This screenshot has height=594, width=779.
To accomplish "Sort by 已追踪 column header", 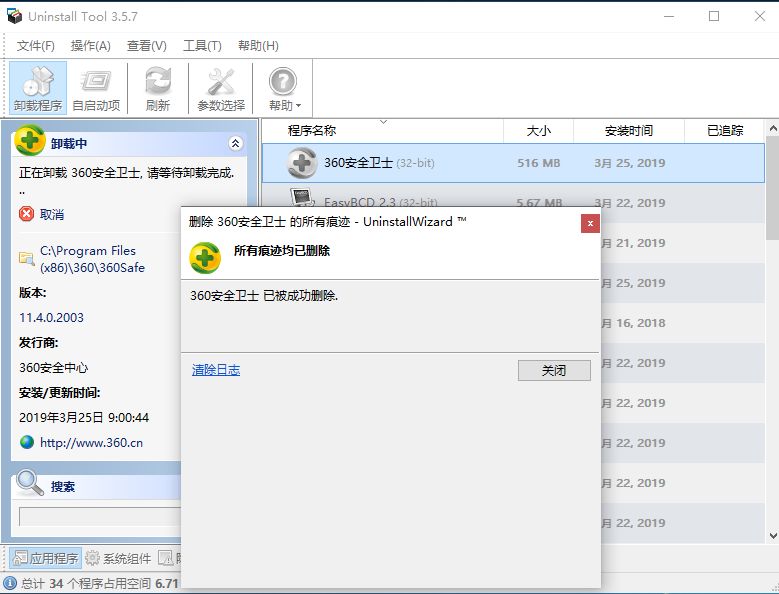I will pyautogui.click(x=725, y=131).
